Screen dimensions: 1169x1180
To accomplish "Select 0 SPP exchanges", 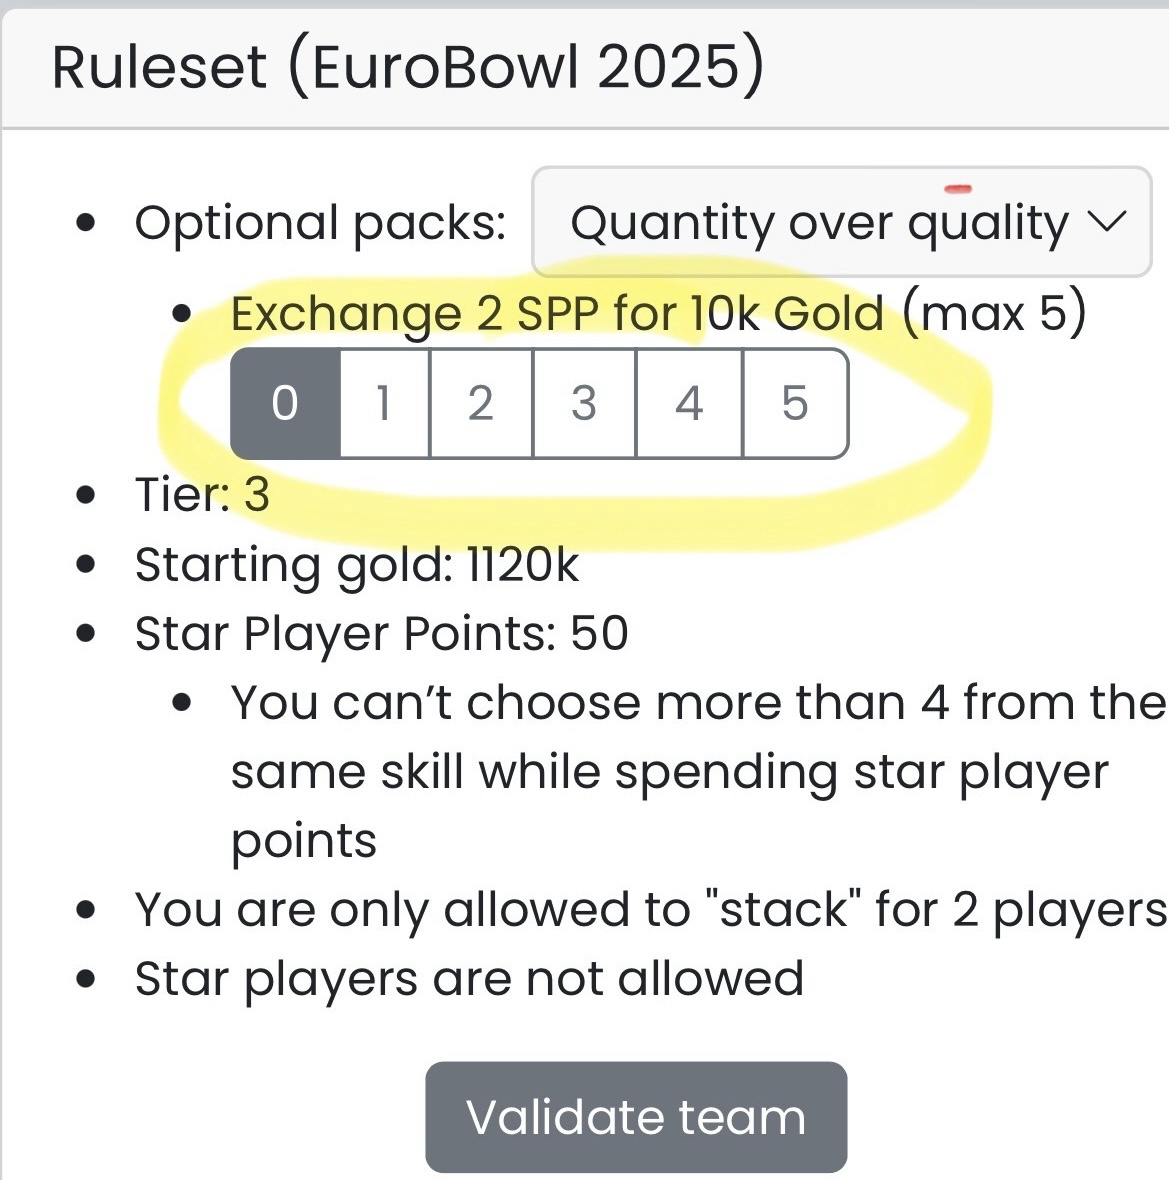I will [285, 404].
